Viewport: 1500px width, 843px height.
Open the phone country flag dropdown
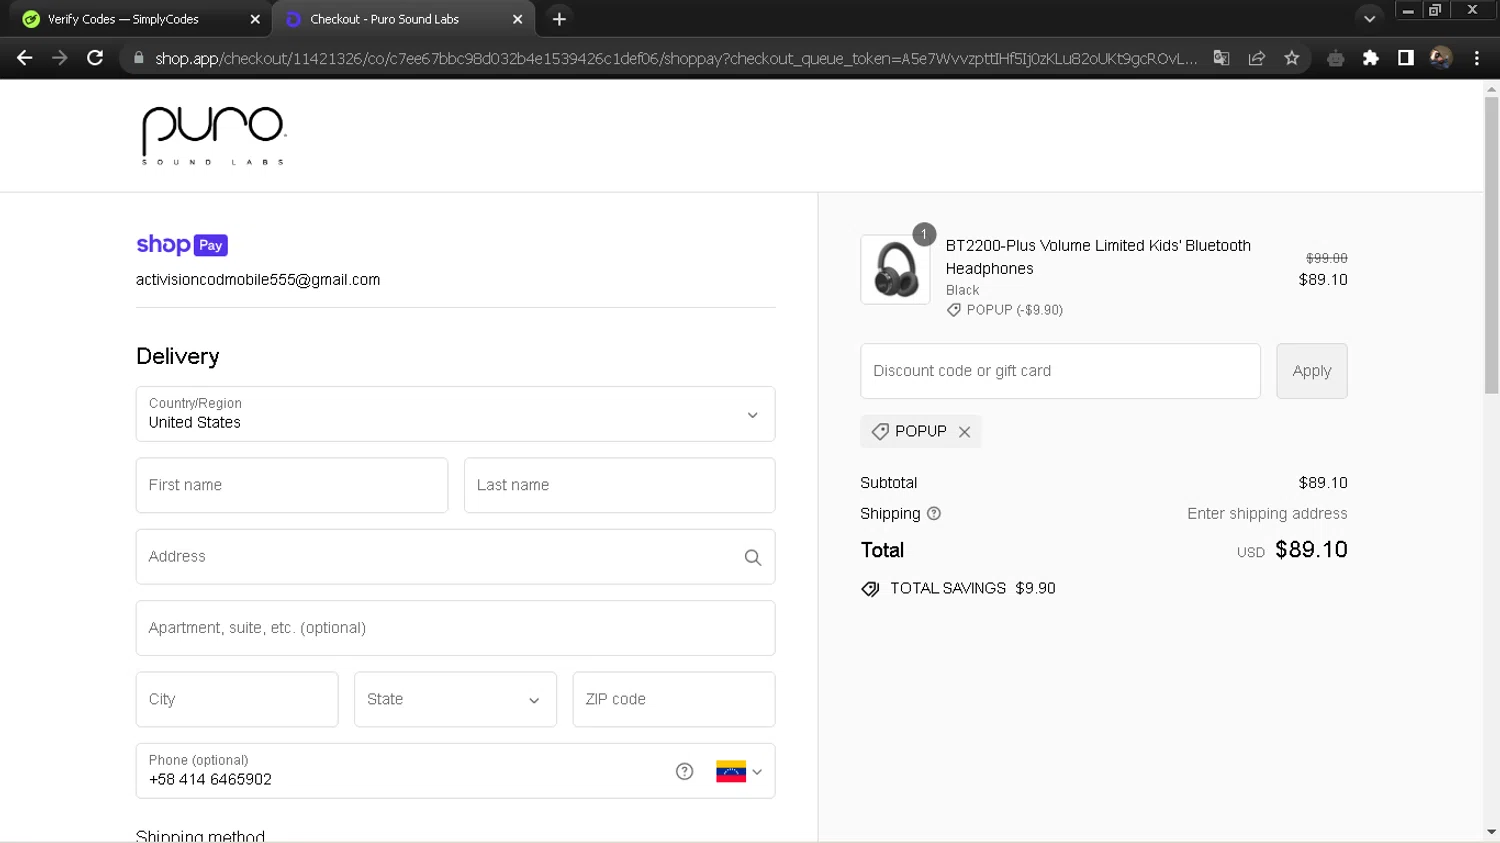(x=739, y=771)
